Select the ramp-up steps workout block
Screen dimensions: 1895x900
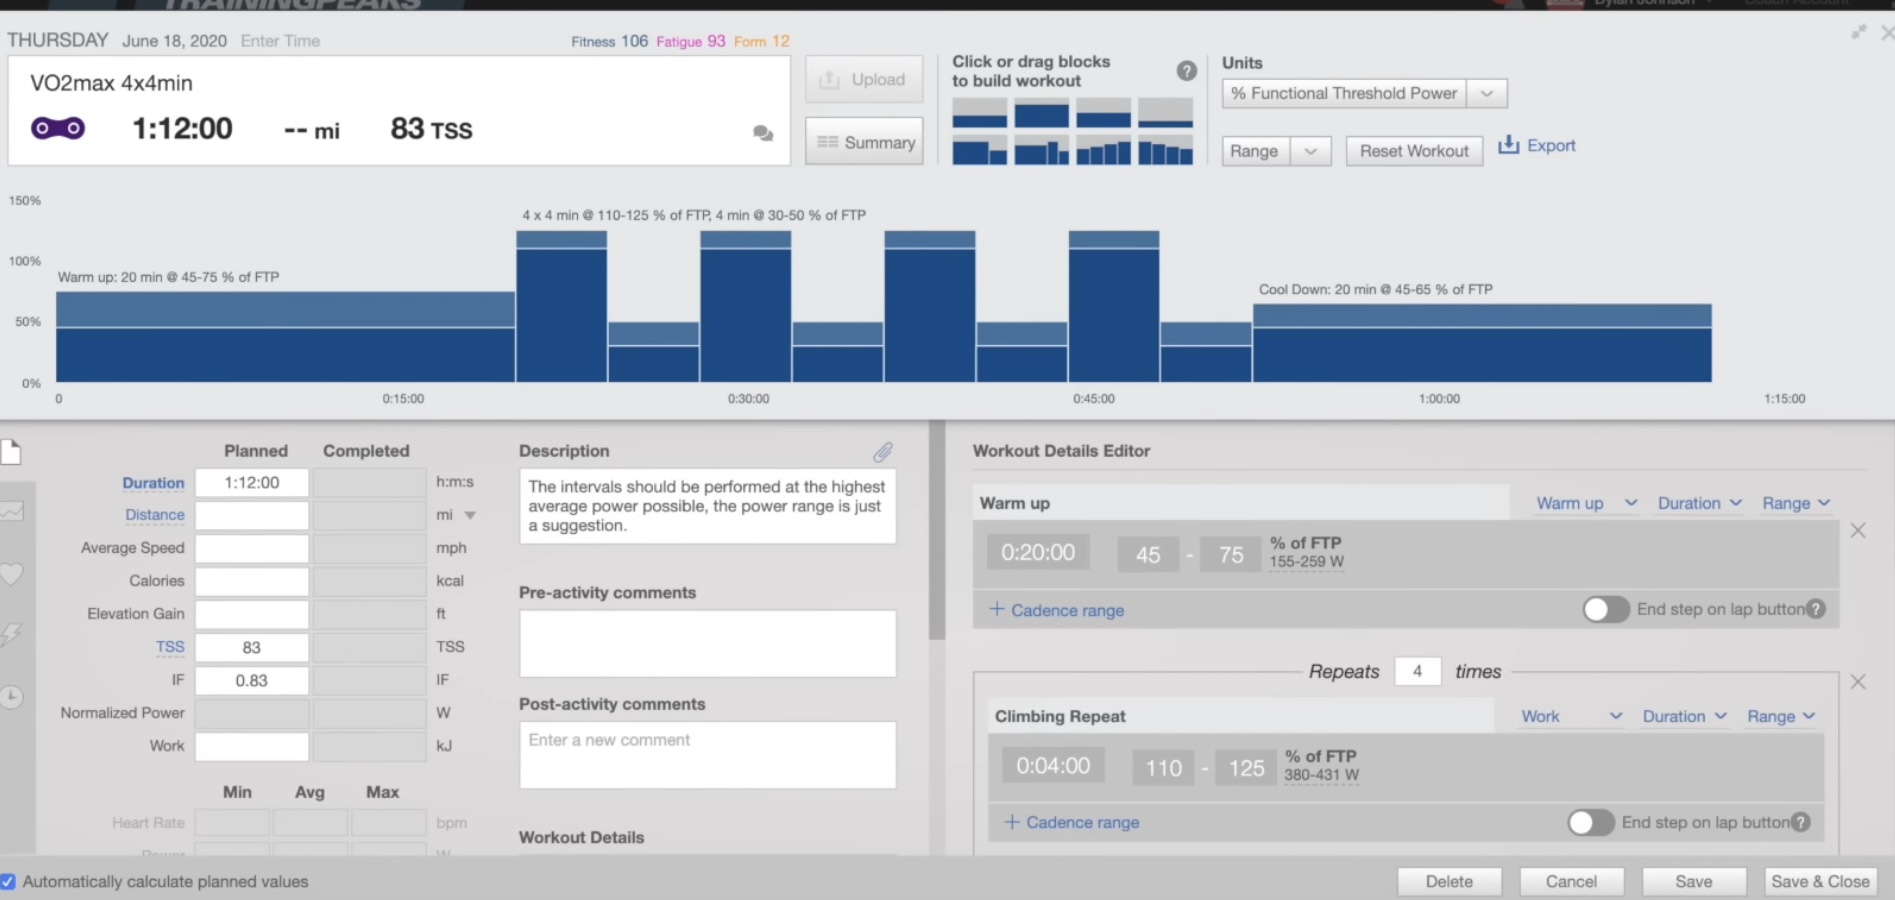pos(1103,153)
